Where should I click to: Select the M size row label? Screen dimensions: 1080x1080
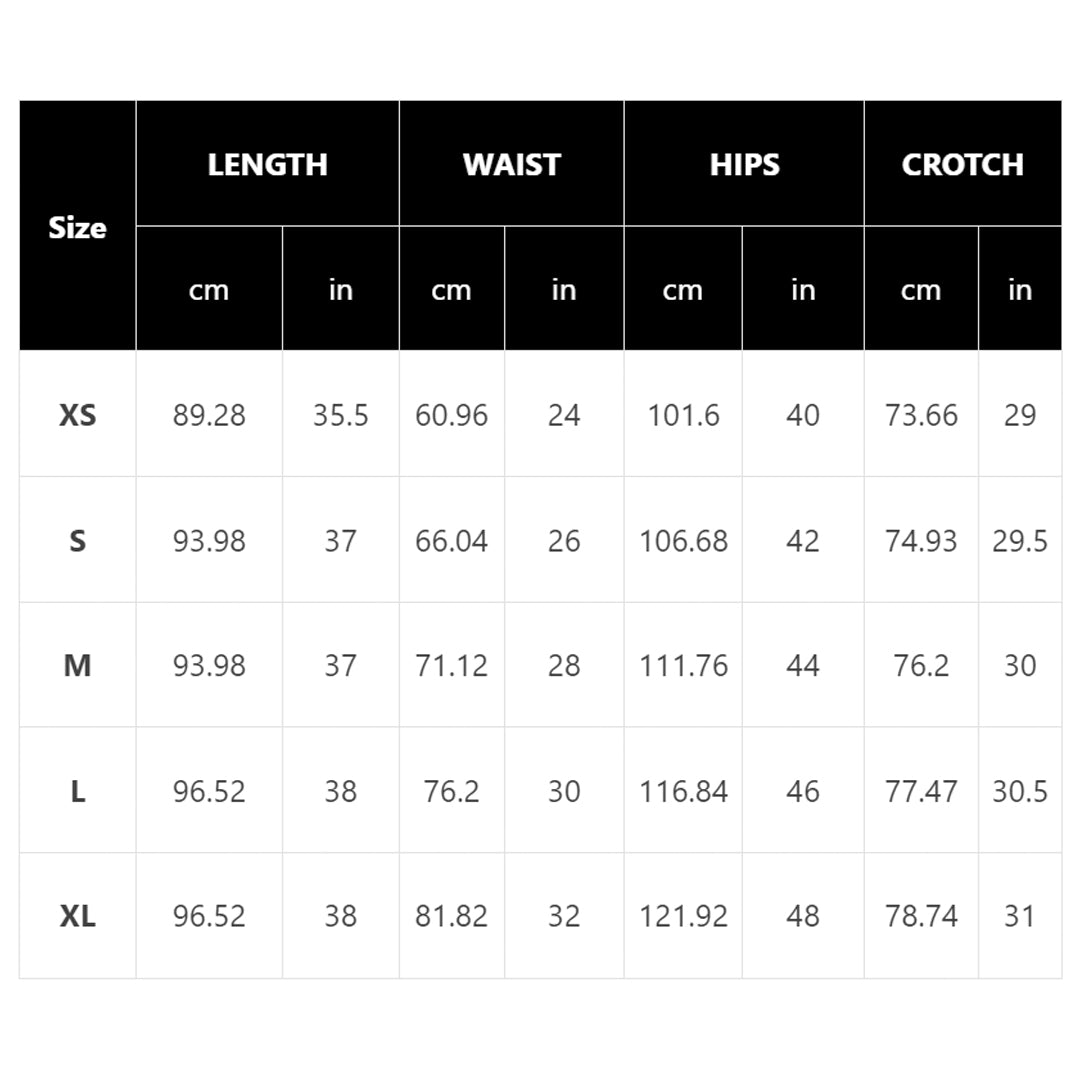coord(77,666)
